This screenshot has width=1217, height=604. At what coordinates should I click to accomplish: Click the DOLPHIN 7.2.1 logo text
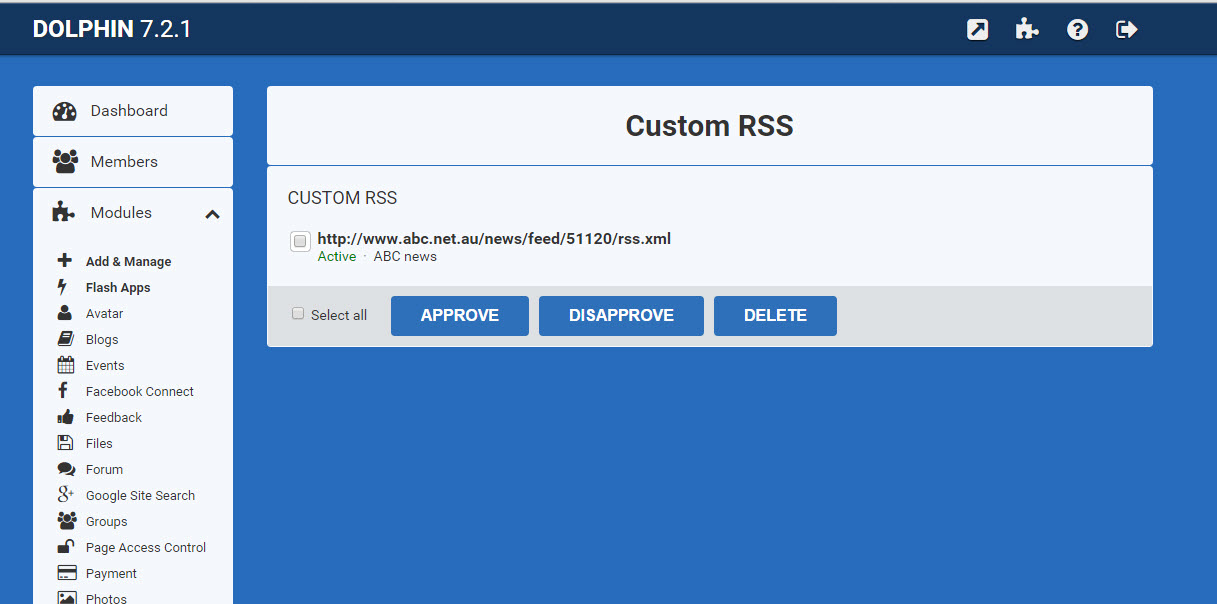tap(112, 29)
